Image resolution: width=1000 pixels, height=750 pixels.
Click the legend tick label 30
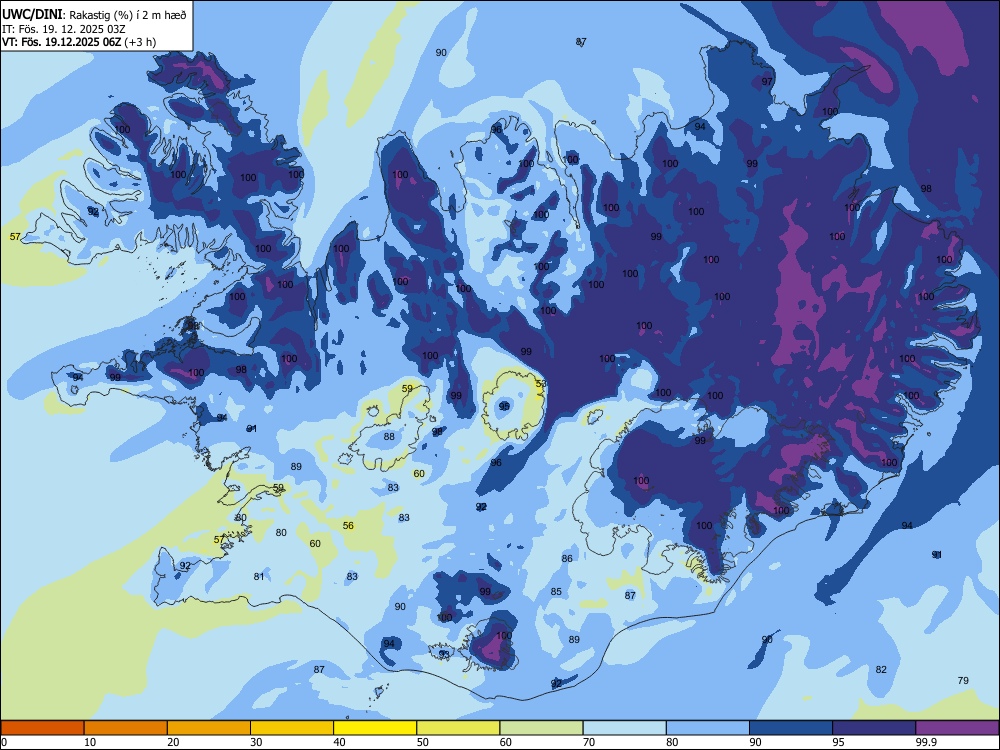[257, 742]
